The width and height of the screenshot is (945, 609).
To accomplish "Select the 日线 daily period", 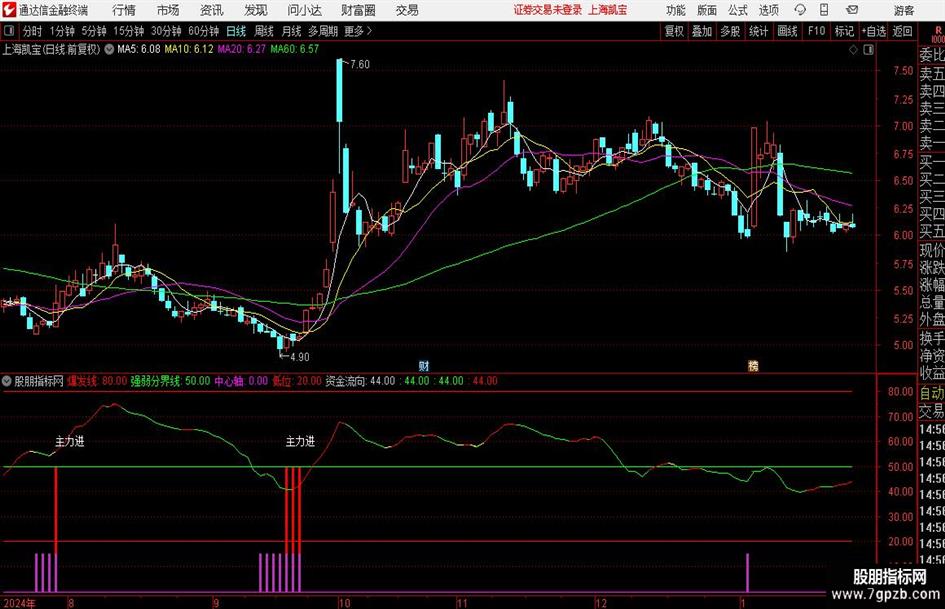I will (236, 31).
